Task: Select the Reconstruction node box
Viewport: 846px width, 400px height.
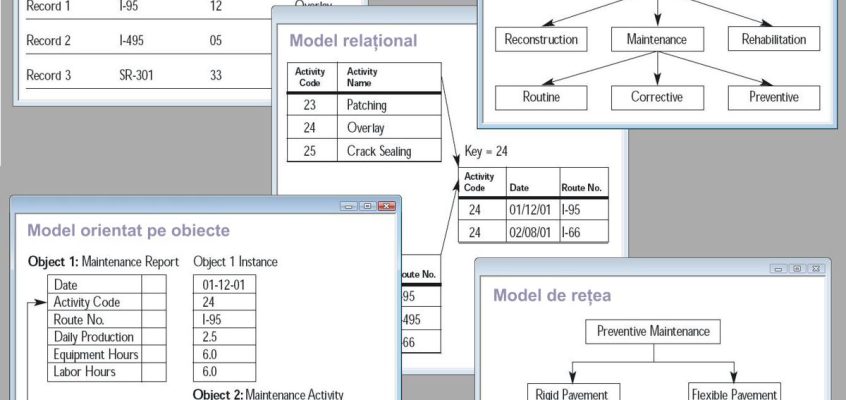Action: pos(541,39)
